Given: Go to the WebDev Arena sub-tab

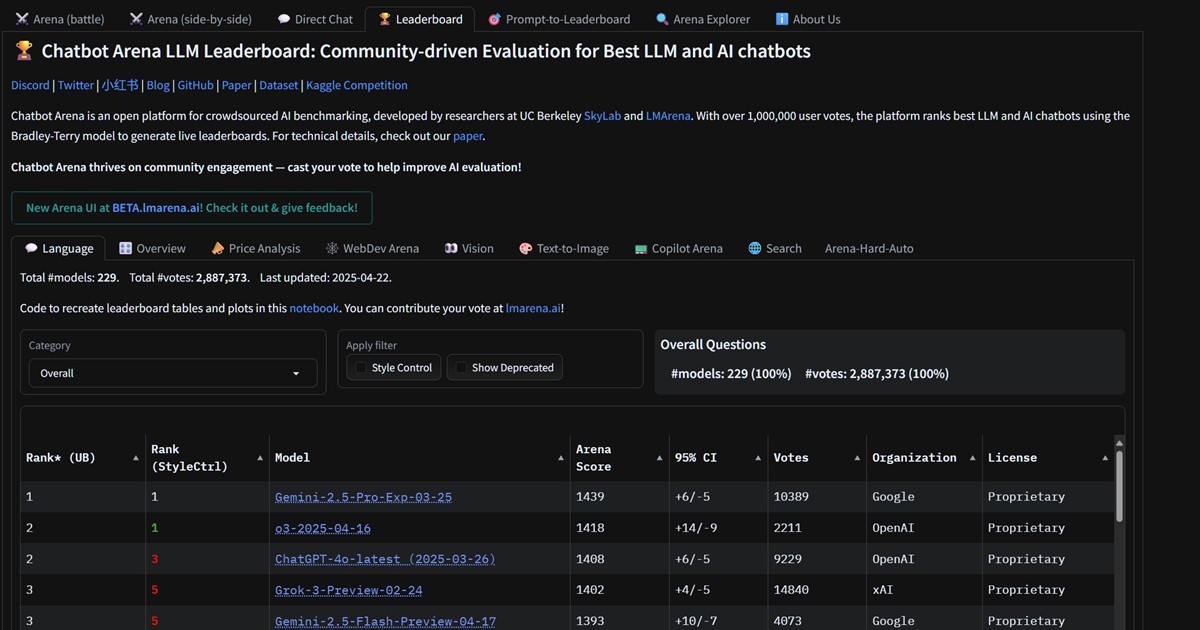Looking at the screenshot, I should tap(372, 248).
